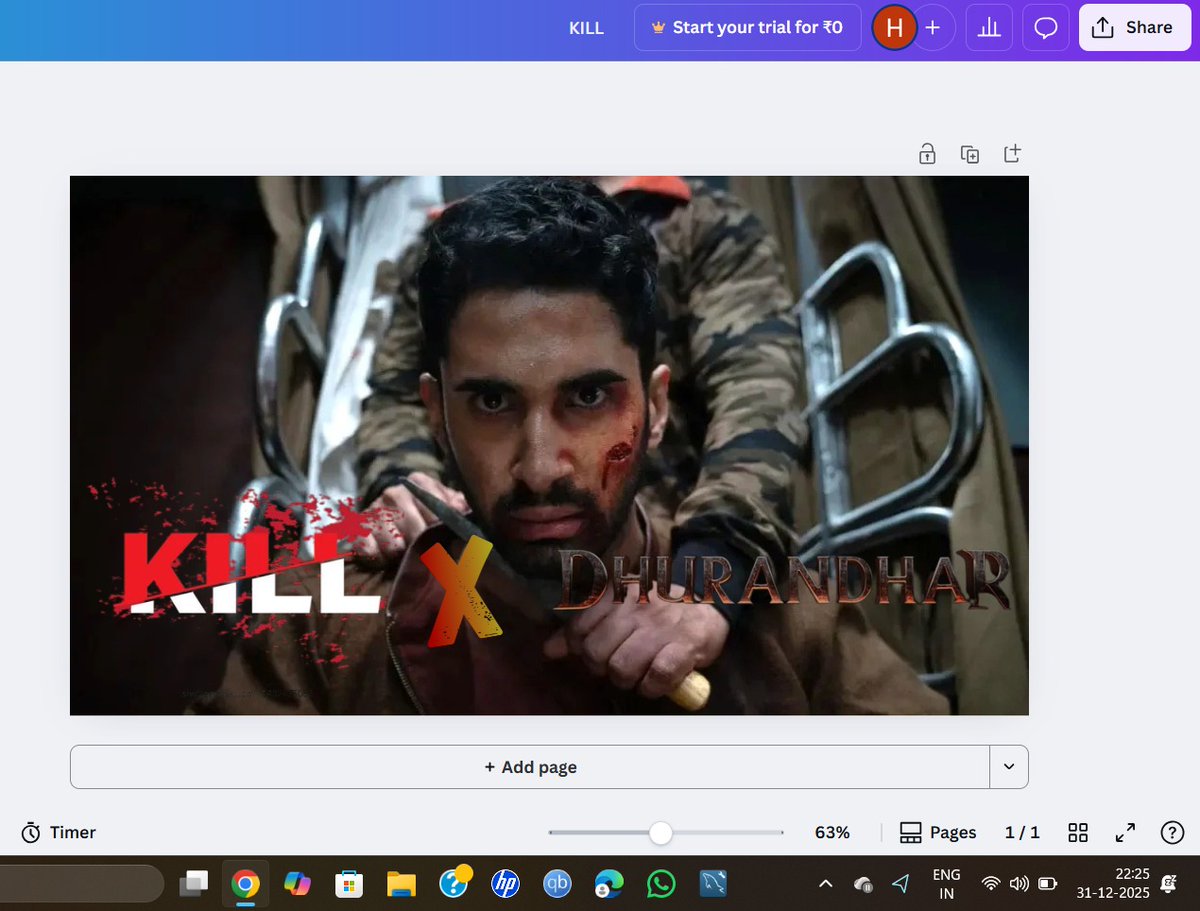
Task: Select the KILL design title
Action: pyautogui.click(x=586, y=28)
